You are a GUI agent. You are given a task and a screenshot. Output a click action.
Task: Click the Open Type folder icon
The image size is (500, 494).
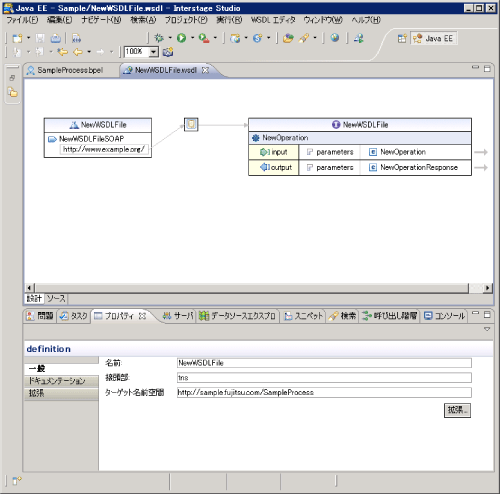click(x=288, y=38)
